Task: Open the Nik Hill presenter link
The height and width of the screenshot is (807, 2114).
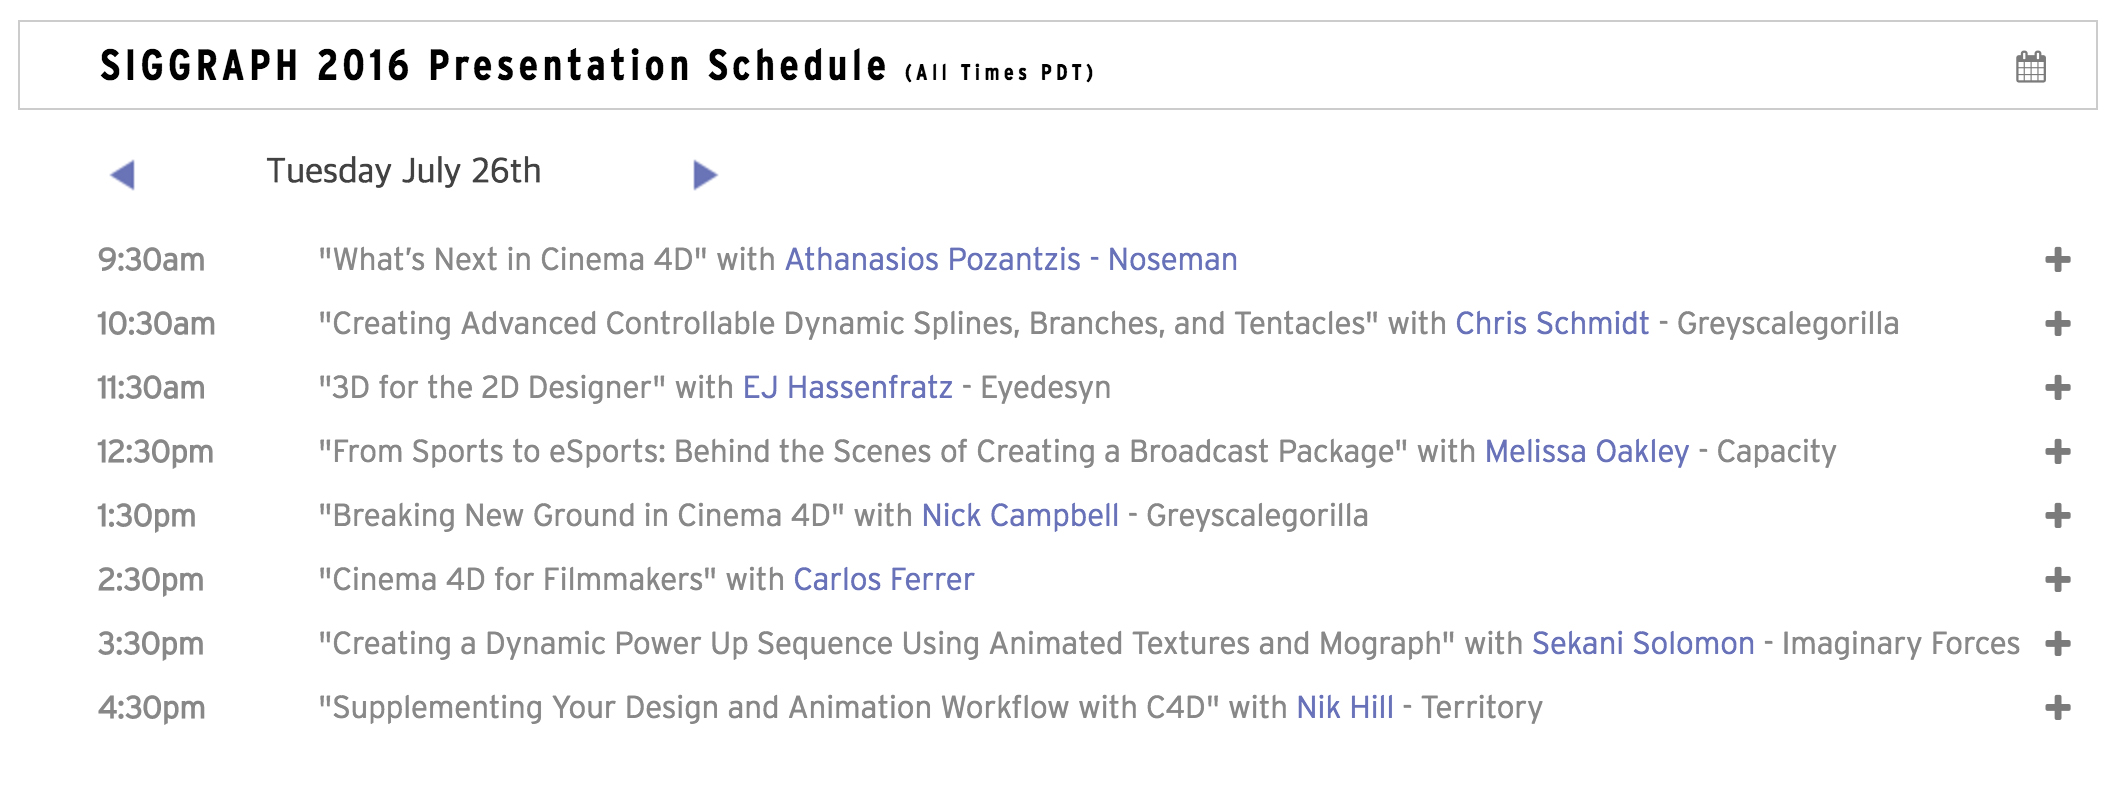Action: [1345, 708]
